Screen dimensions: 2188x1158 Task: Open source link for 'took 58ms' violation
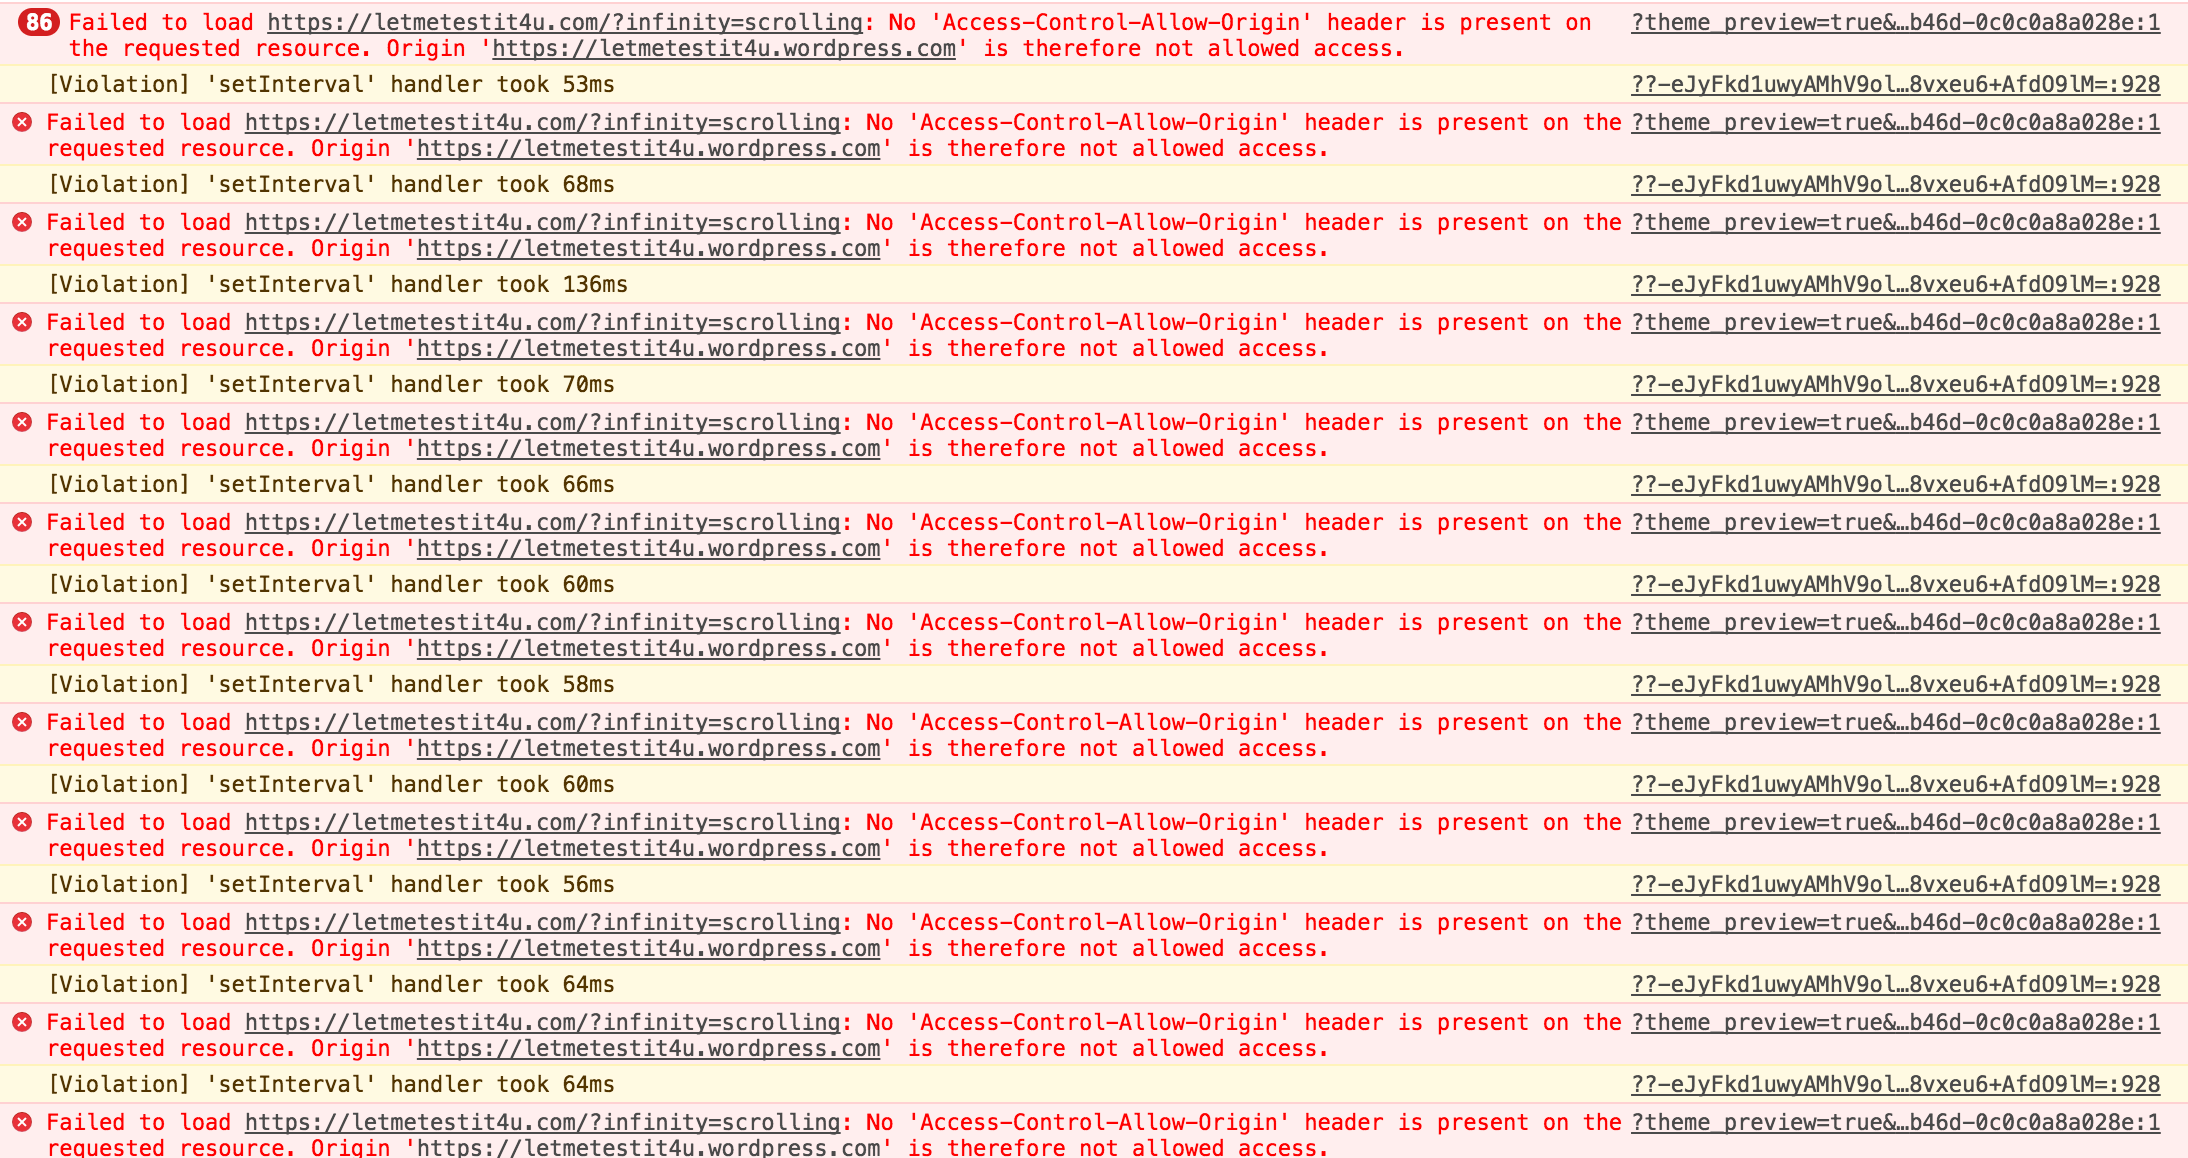coord(1895,684)
